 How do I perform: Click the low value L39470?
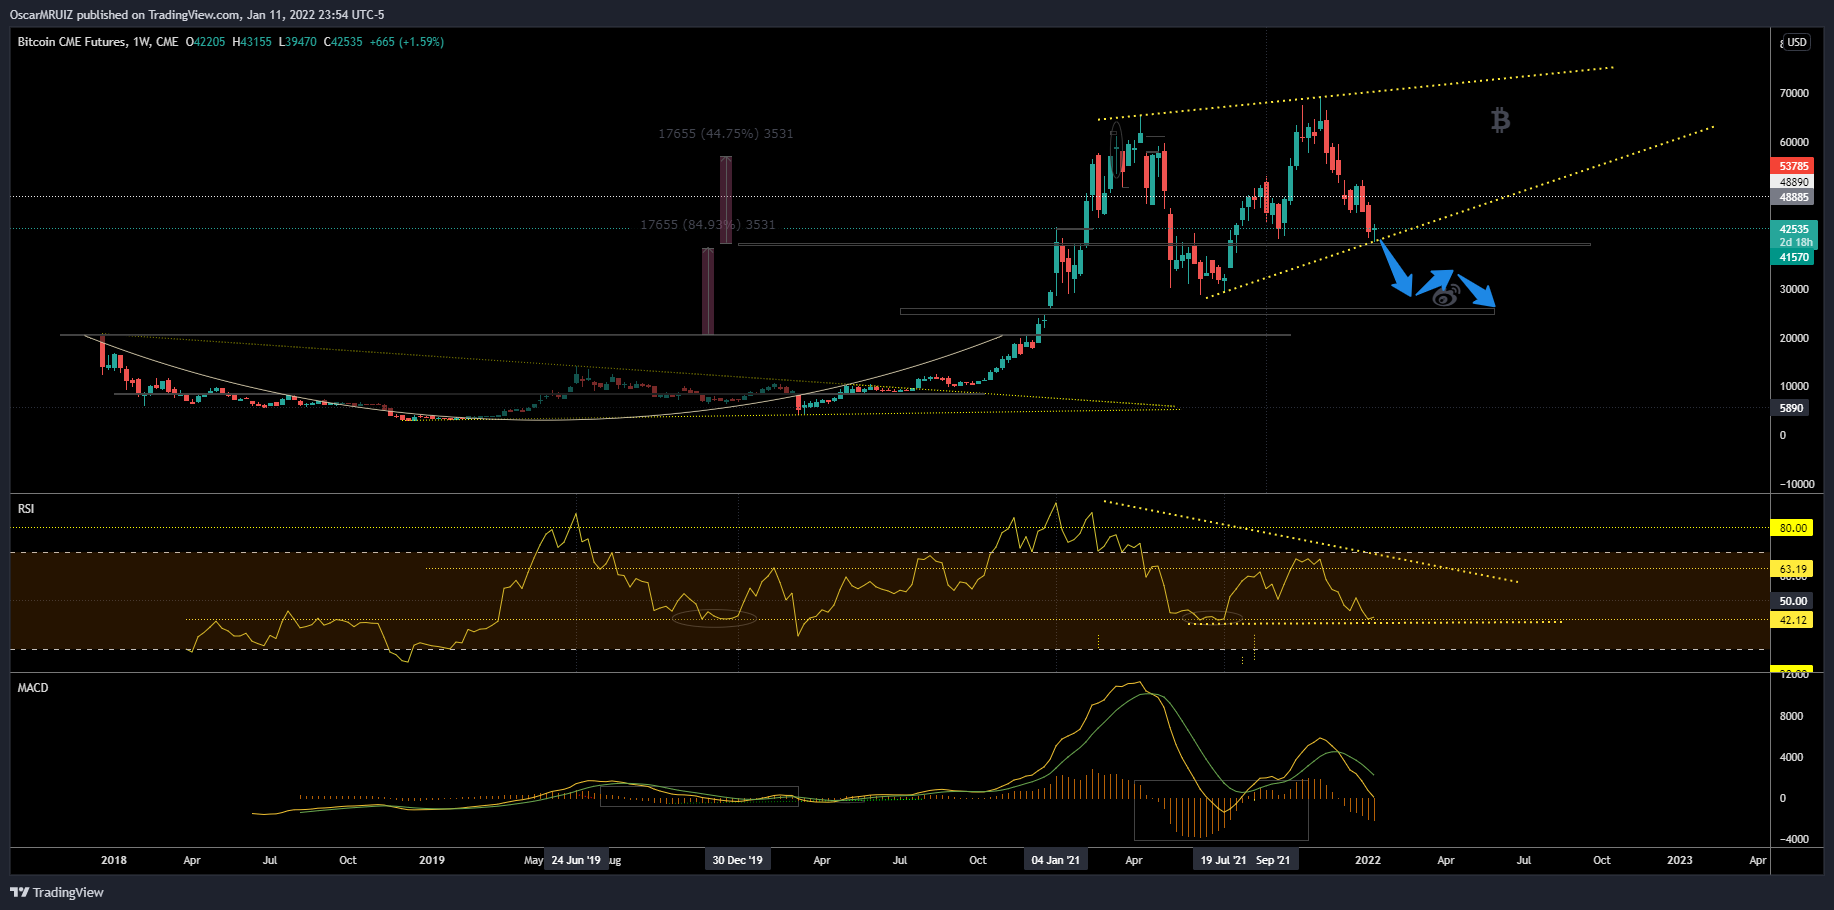pos(297,42)
